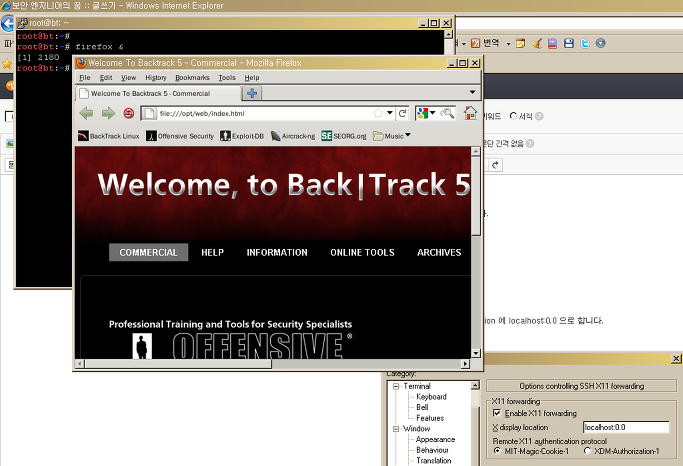Open the Aircrack-ng bookmark
683x466 pixels.
tap(293, 136)
